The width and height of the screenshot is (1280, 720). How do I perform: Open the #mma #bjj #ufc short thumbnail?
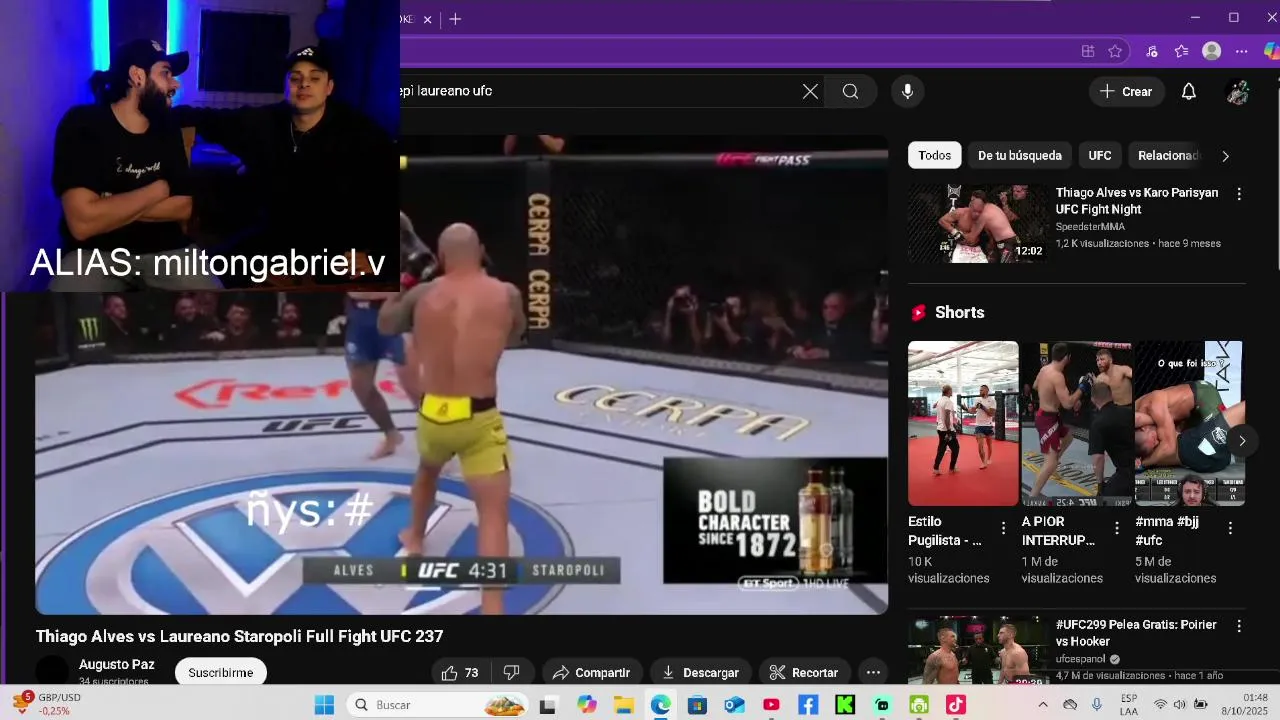(x=1189, y=423)
